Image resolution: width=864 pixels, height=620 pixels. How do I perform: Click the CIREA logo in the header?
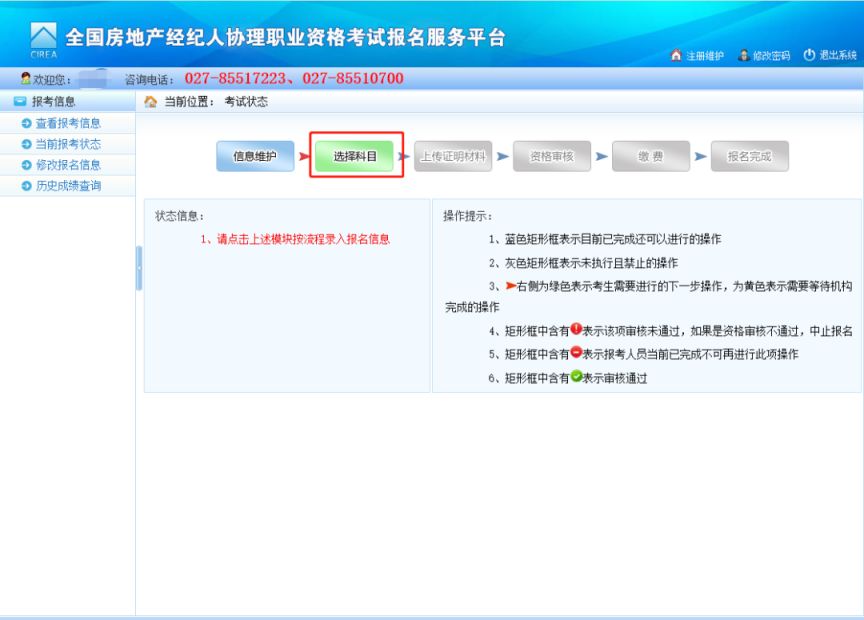[44, 40]
